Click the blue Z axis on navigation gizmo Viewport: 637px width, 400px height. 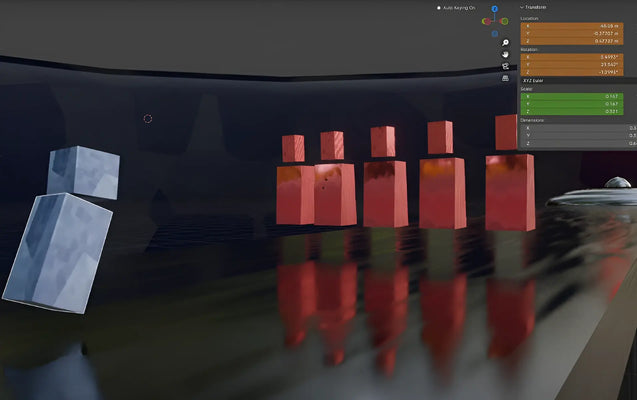pos(495,8)
